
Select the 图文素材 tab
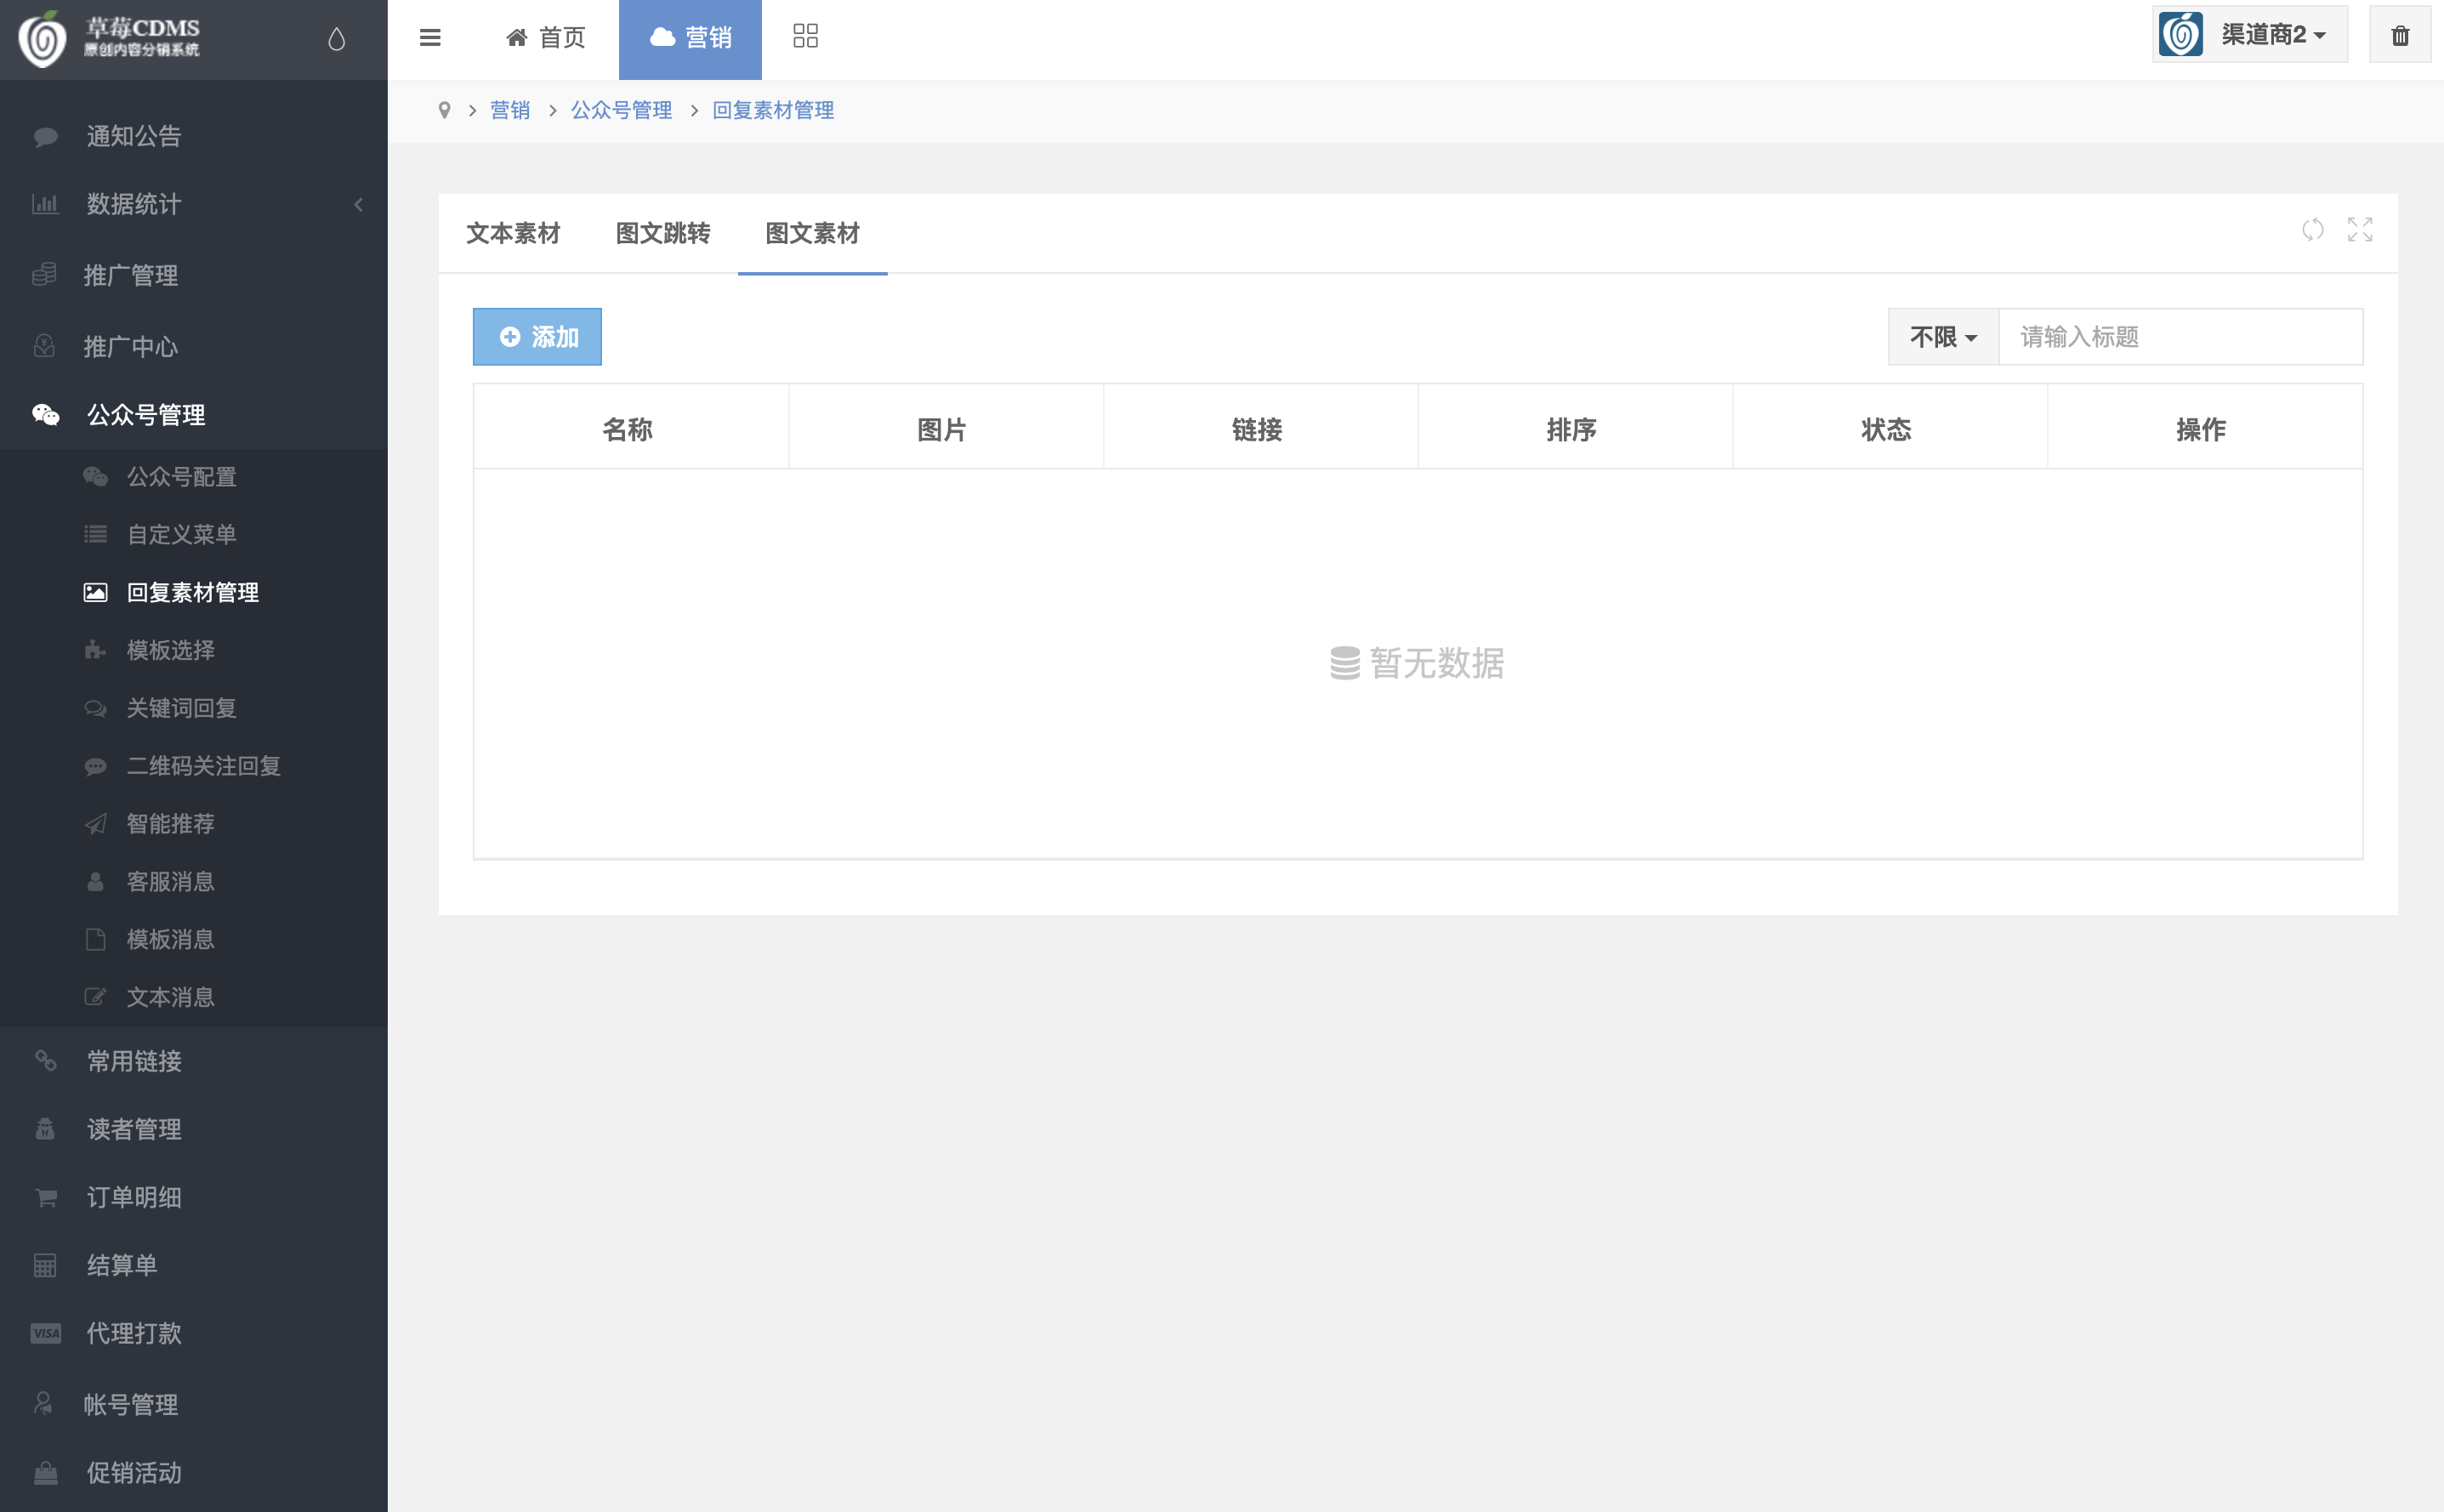tap(812, 233)
